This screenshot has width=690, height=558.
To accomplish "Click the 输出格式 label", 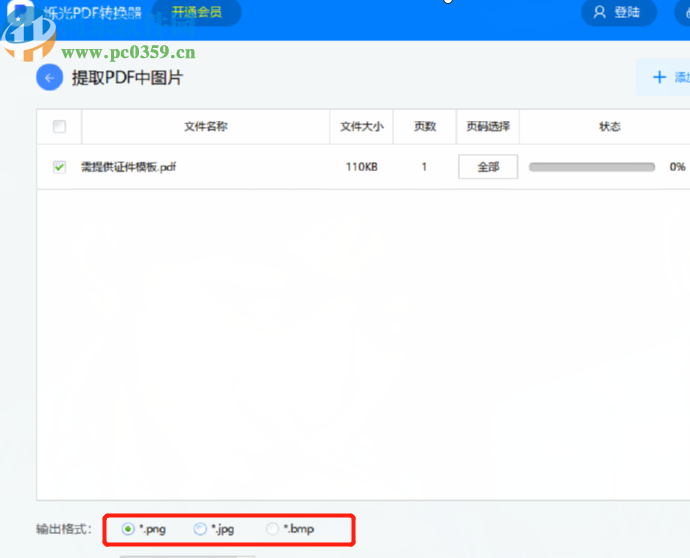I will click(x=64, y=529).
